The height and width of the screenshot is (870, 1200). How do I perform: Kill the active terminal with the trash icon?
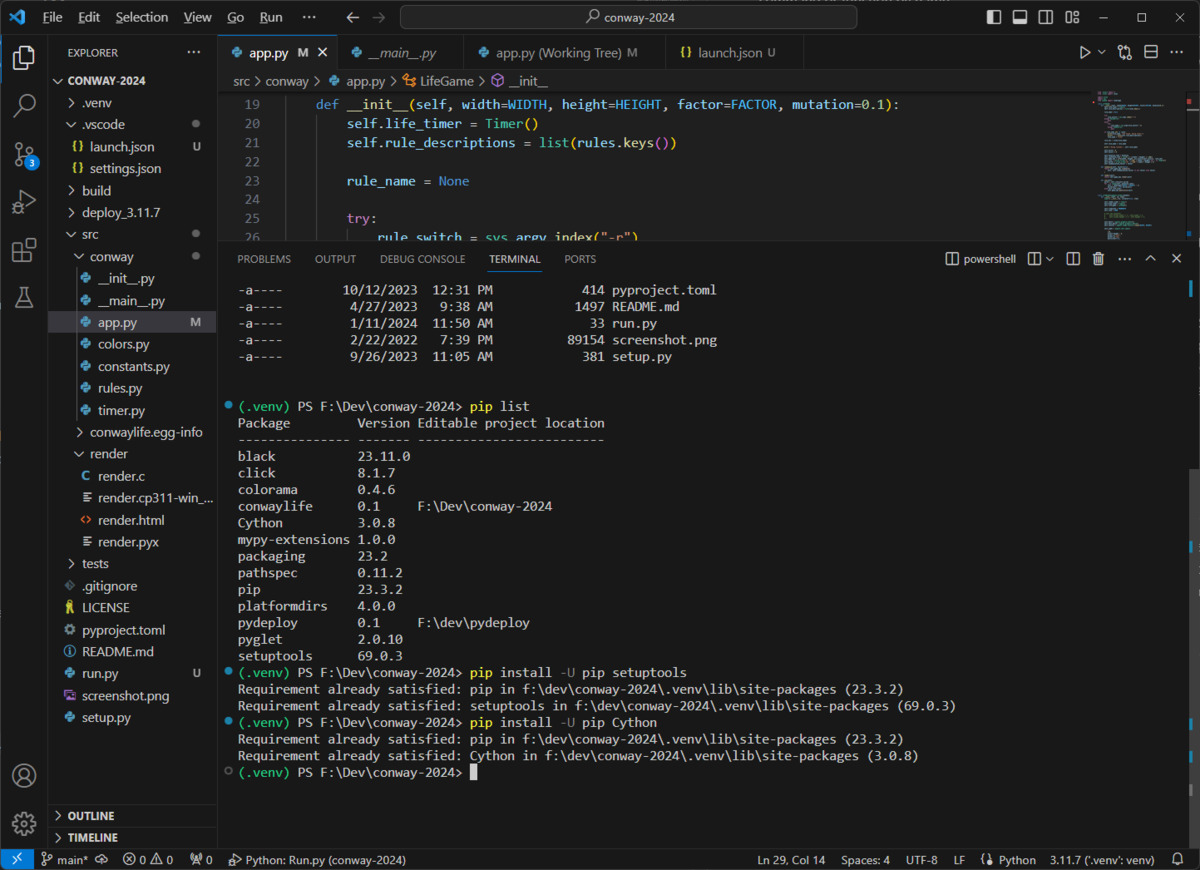point(1098,258)
